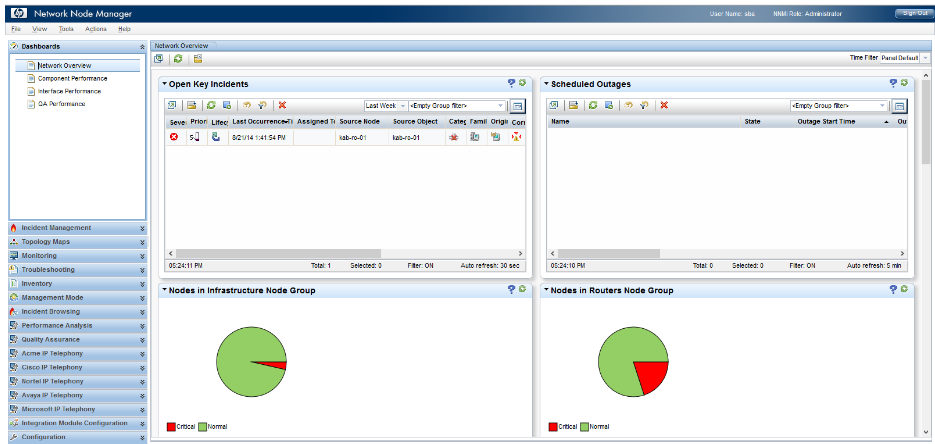Open the Empty Group filter dropdown in Scheduled Outages
Image resolution: width=935 pixels, height=444 pixels.
pos(883,105)
